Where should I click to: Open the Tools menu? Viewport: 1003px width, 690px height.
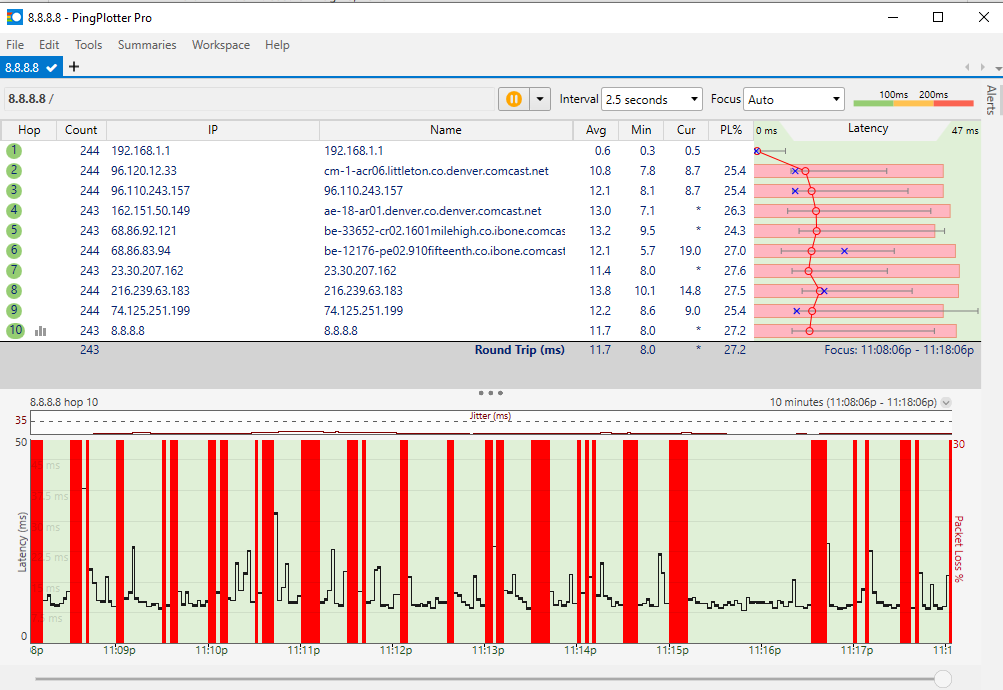coord(88,45)
